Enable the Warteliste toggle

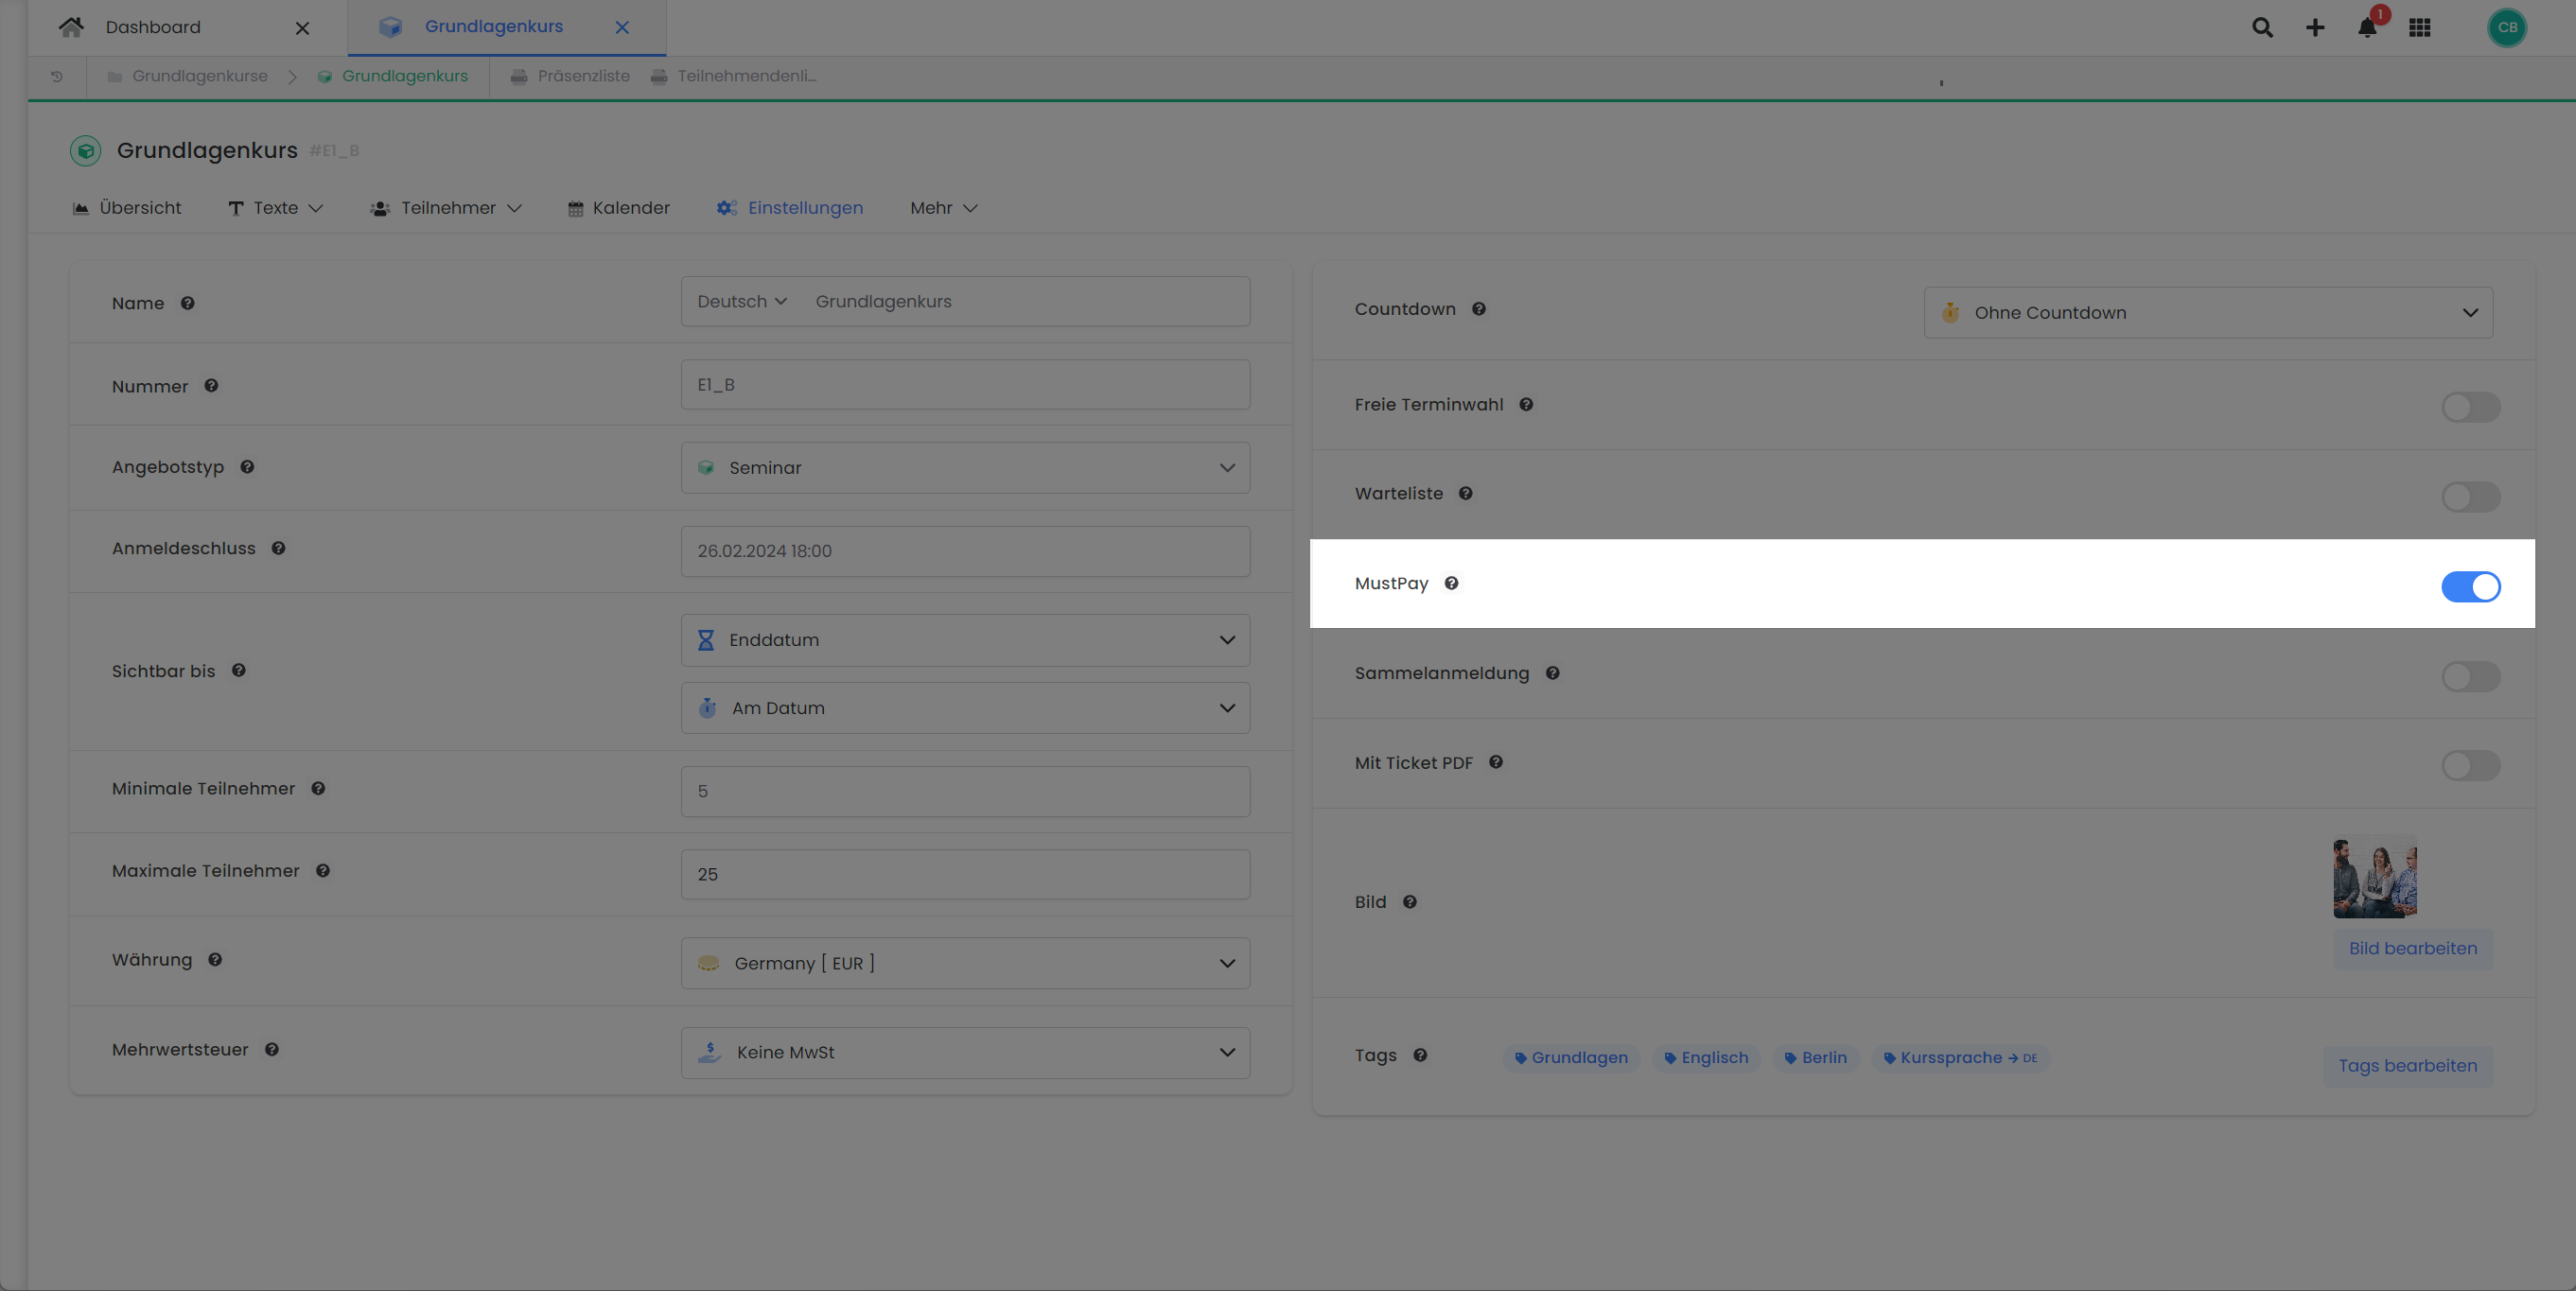pos(2470,496)
